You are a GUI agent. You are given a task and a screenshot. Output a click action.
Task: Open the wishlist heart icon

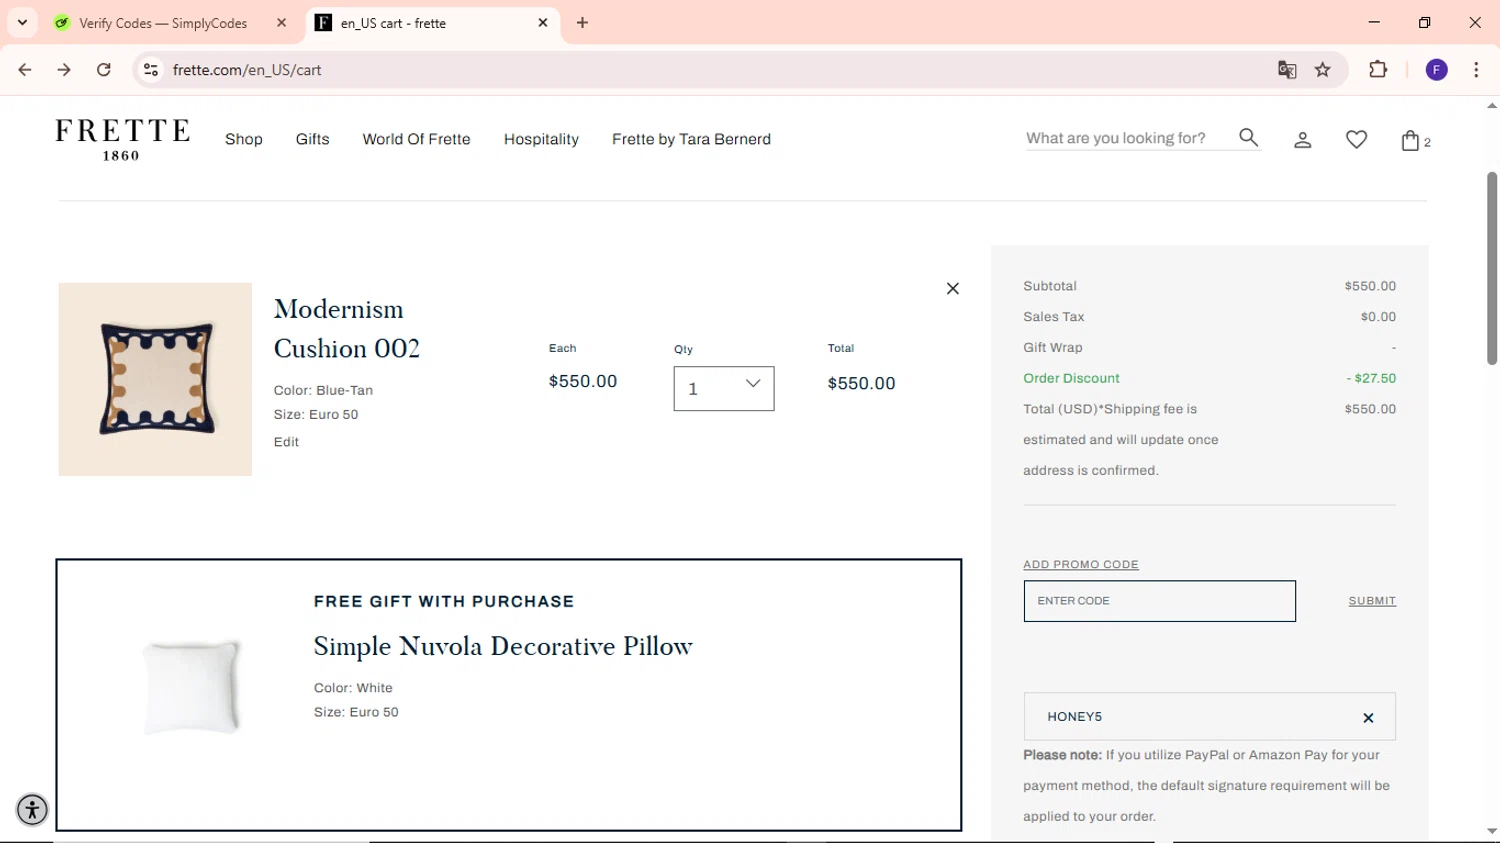(x=1356, y=140)
